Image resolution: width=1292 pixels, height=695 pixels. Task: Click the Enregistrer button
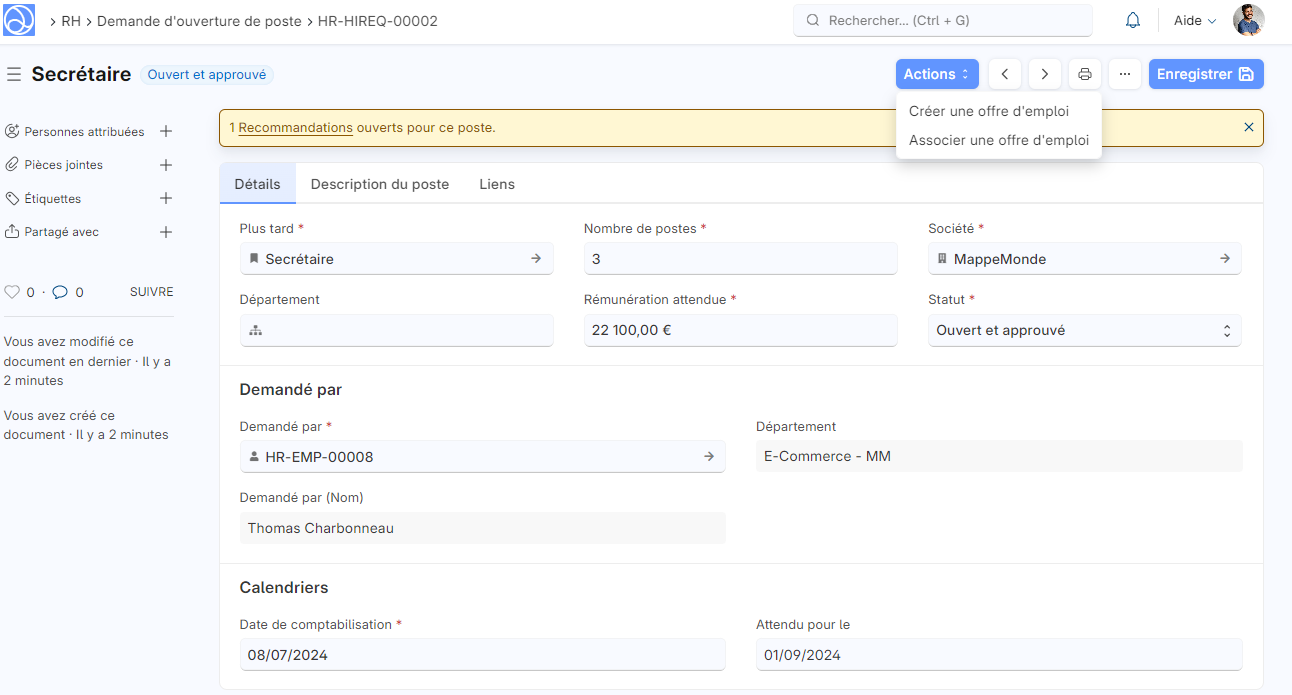point(1206,73)
